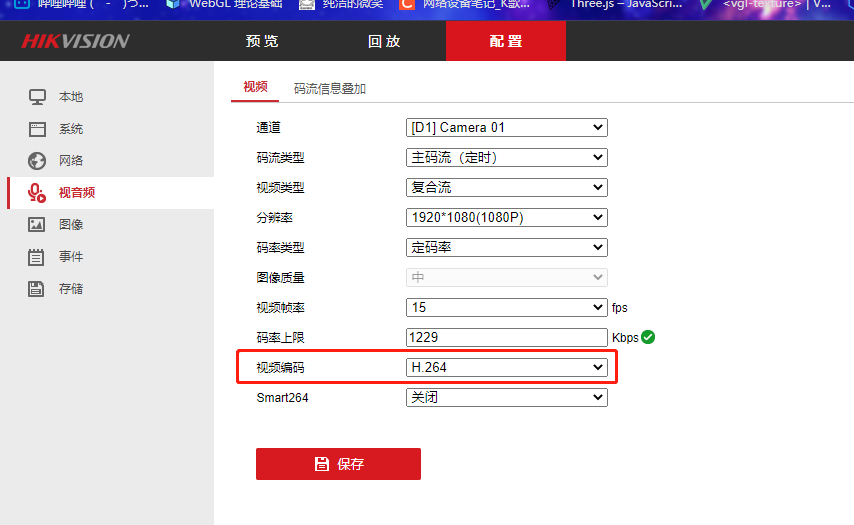The width and height of the screenshot is (854, 525).
Task: Click the green check icon next to Kbps
Action: (648, 337)
